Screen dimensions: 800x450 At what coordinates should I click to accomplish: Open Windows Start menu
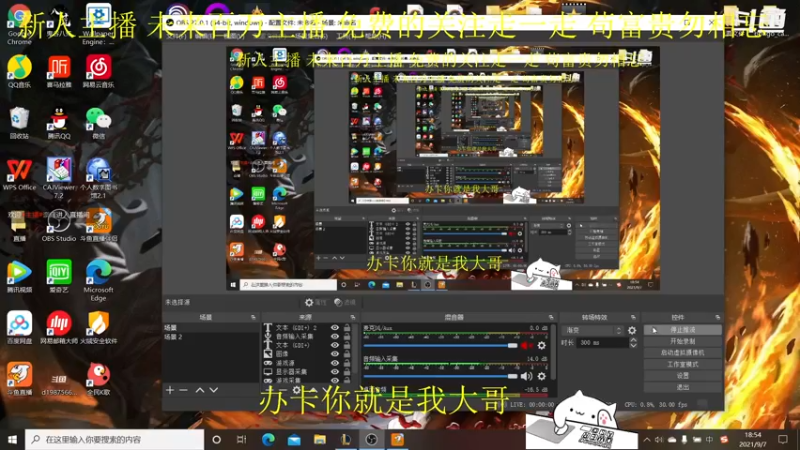coord(12,439)
